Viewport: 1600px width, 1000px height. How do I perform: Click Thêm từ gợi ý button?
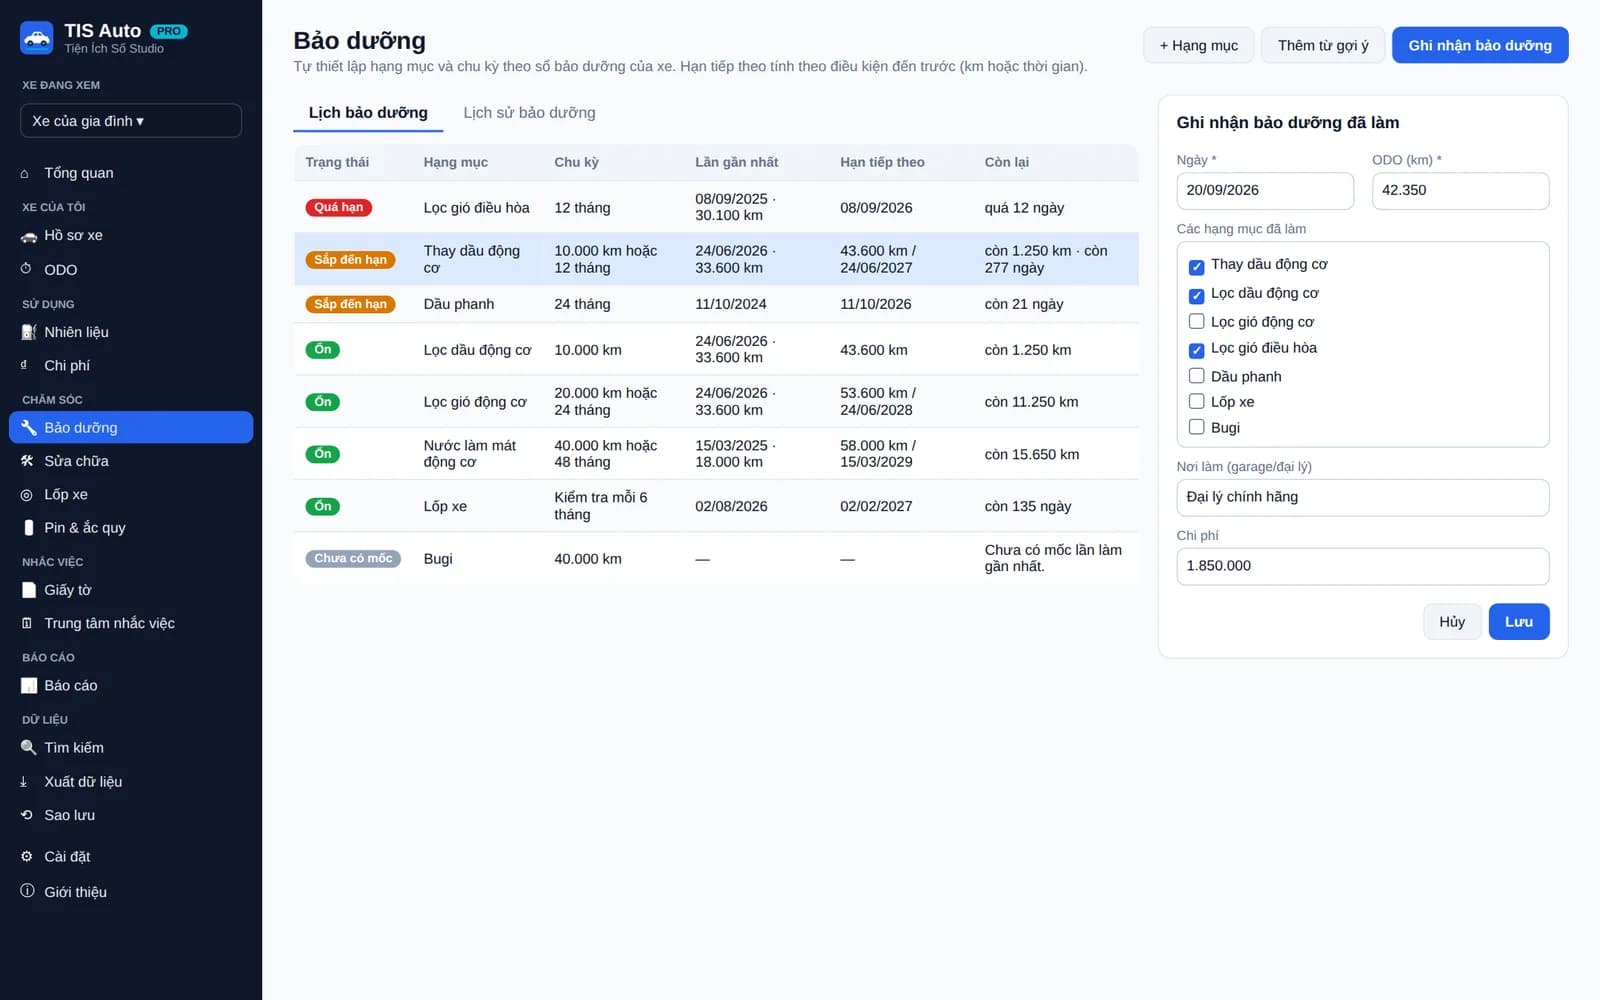pos(1323,45)
